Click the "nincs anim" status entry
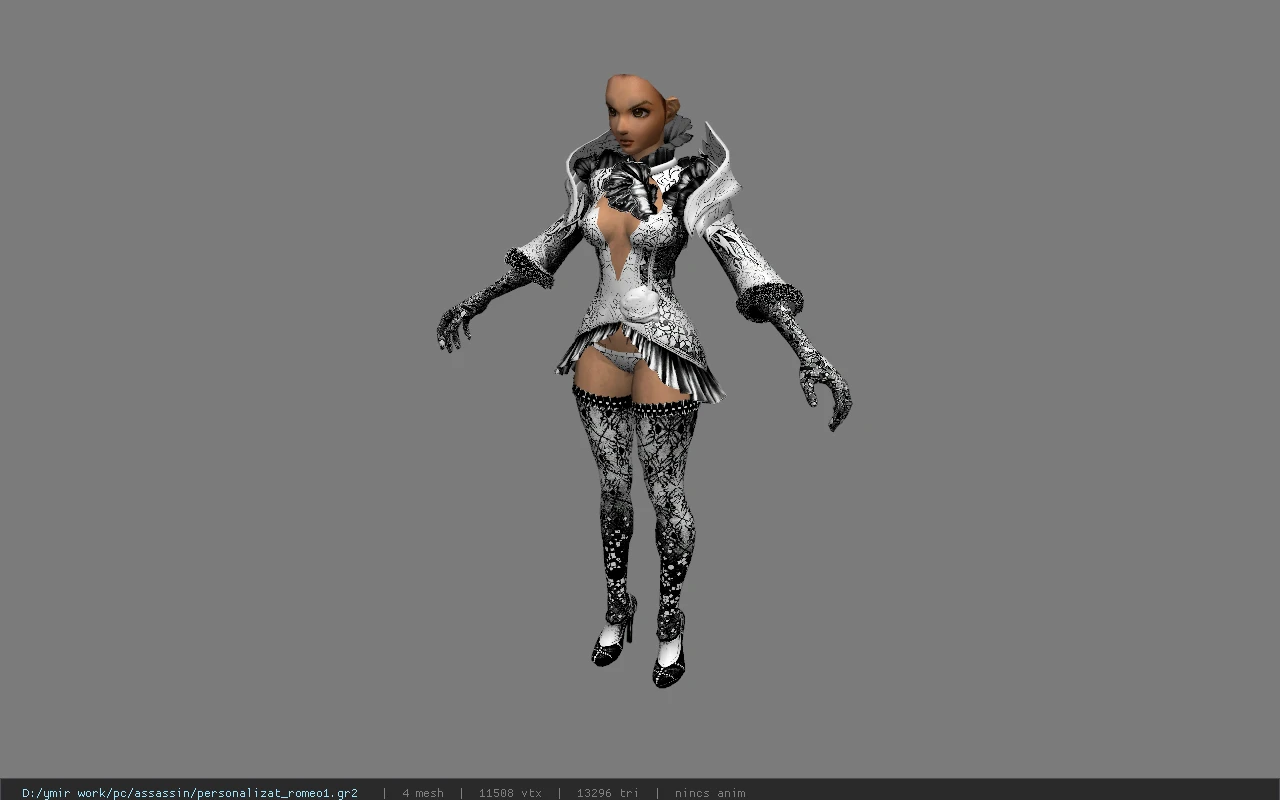The width and height of the screenshot is (1280, 800). pyautogui.click(x=710, y=793)
